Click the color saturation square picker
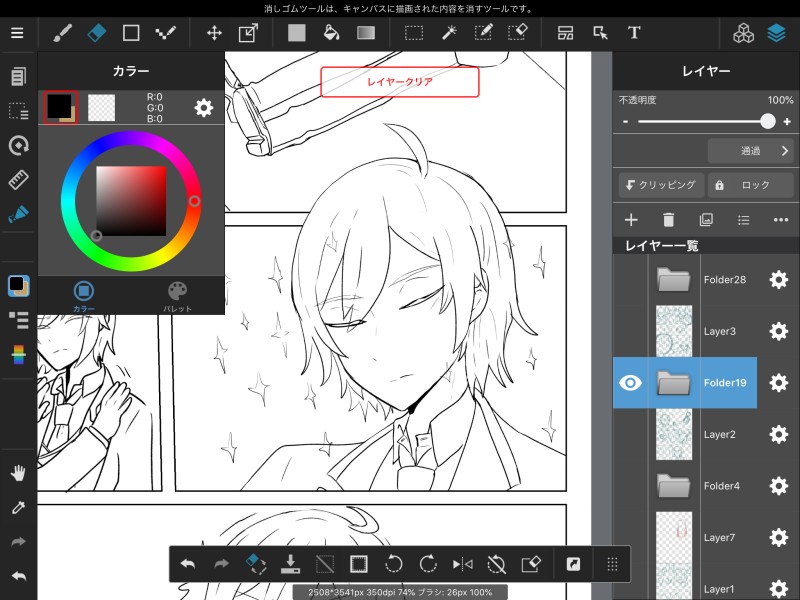Screen dimensions: 800x600 tap(131, 201)
